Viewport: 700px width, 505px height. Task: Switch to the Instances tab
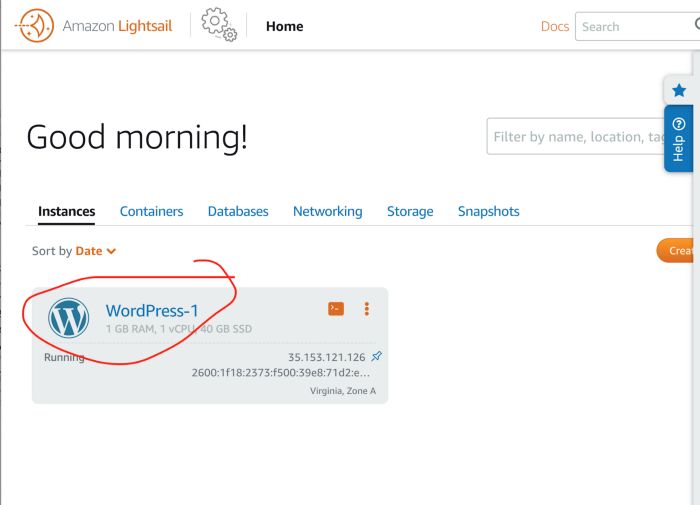pyautogui.click(x=67, y=211)
